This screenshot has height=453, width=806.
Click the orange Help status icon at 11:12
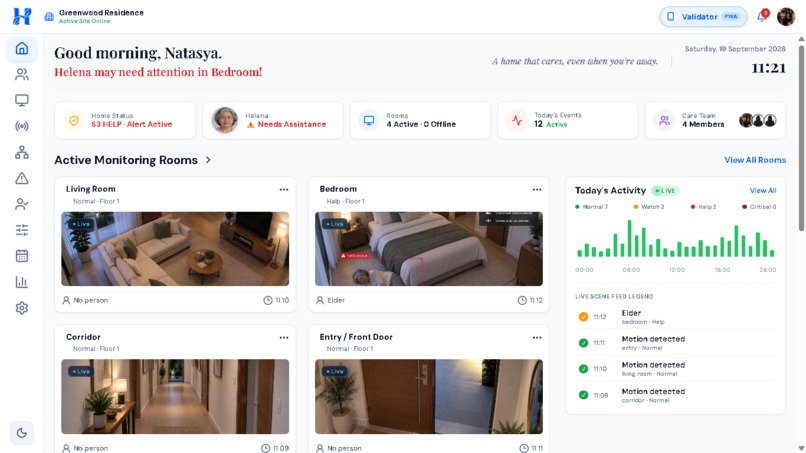[x=583, y=317]
